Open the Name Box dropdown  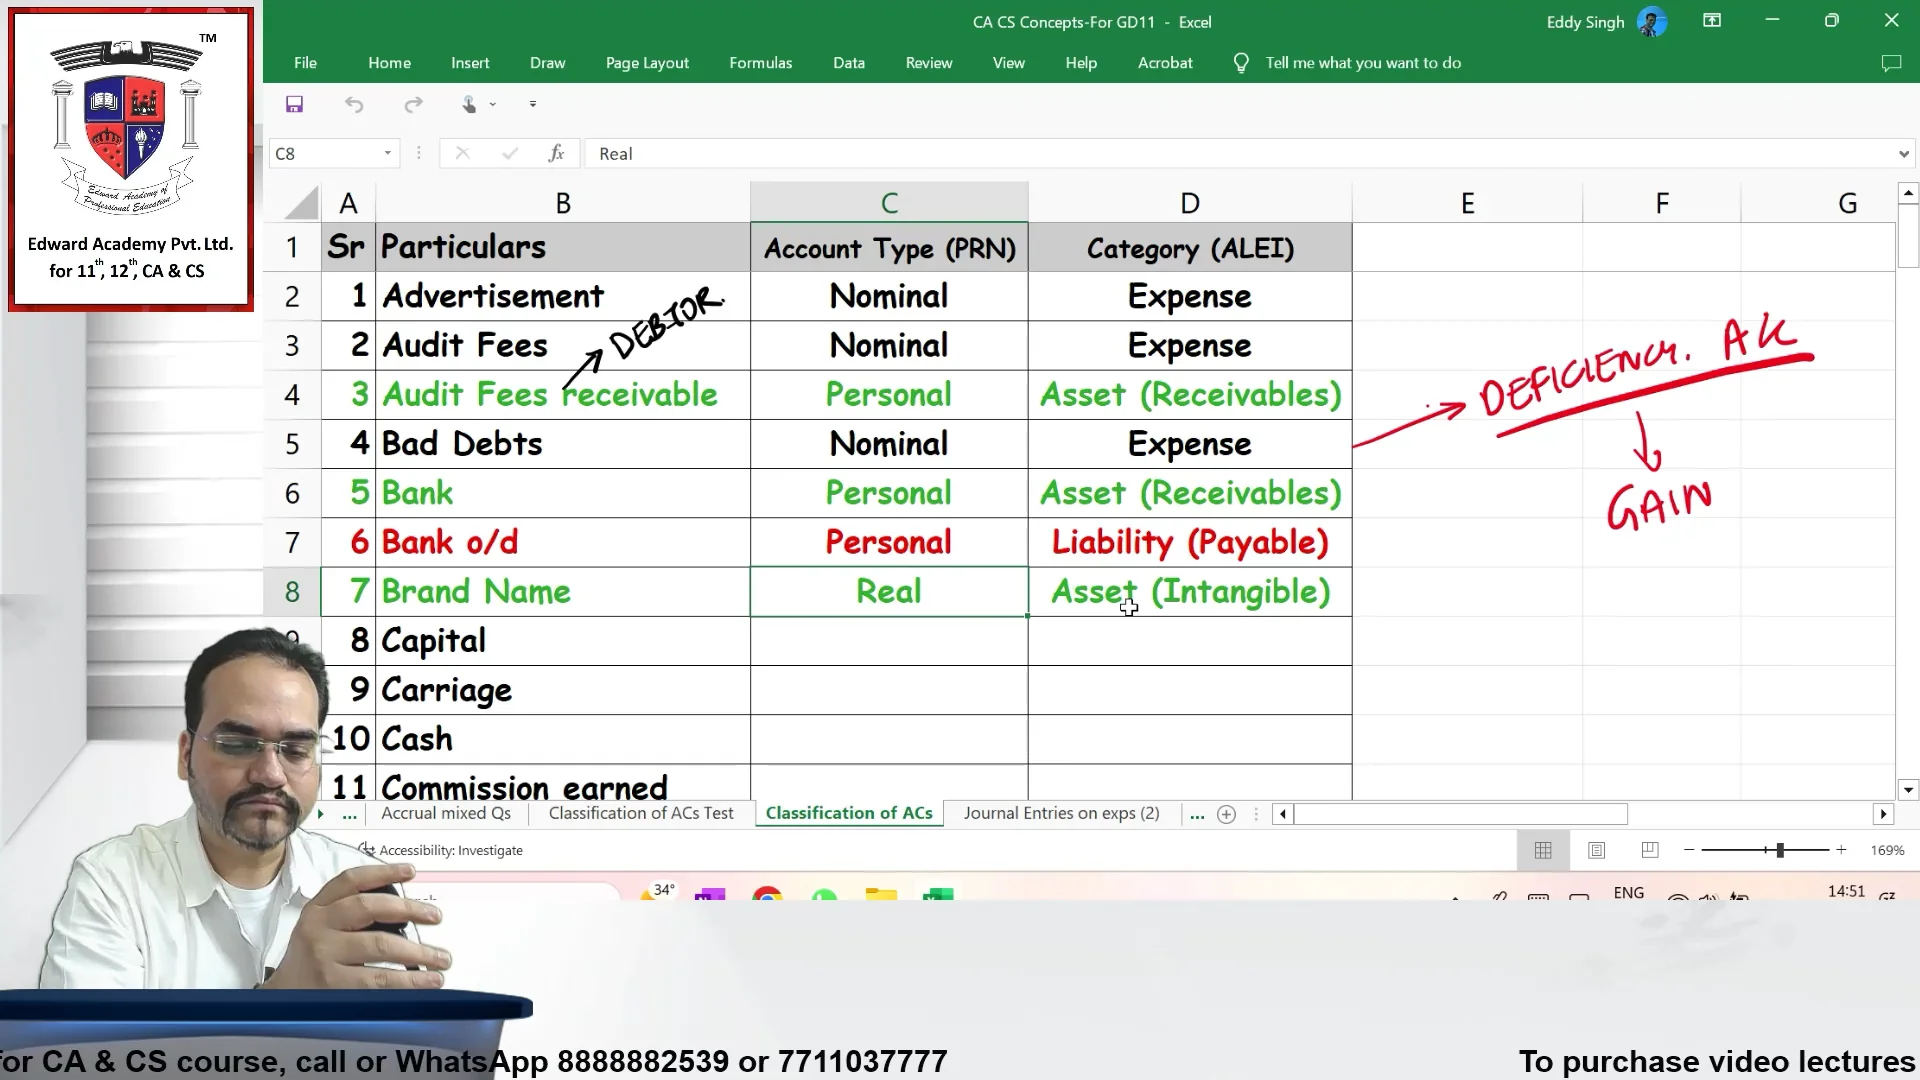coord(387,153)
